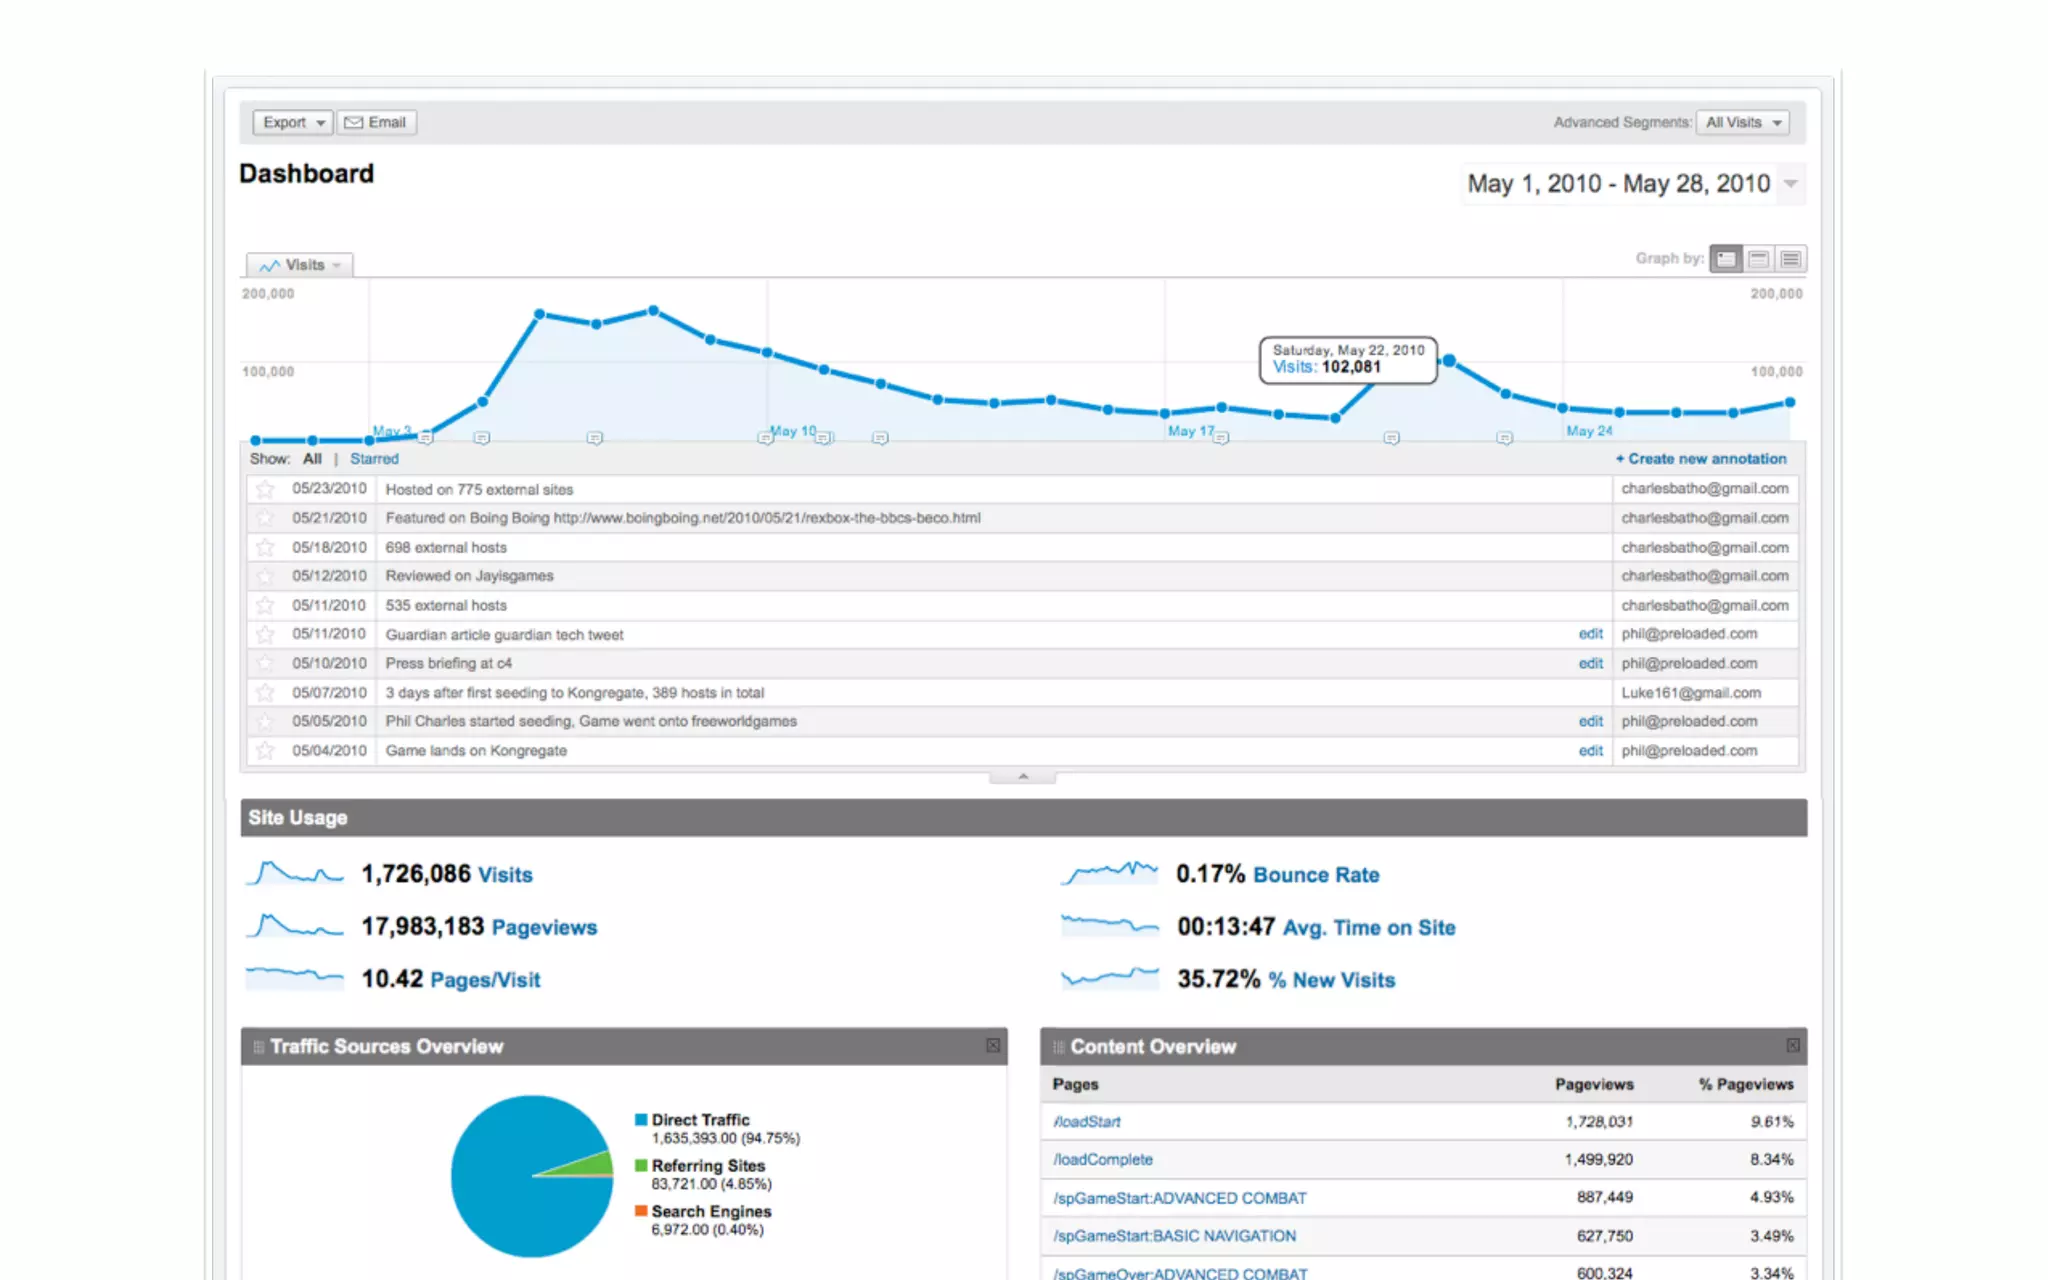Viewport: 2048px width, 1280px height.
Task: Open the Visits graph metric tab
Action: point(299,265)
